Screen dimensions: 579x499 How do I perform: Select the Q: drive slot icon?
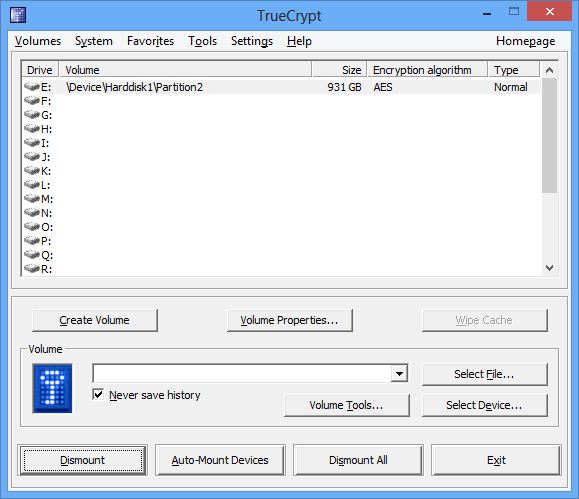(32, 255)
